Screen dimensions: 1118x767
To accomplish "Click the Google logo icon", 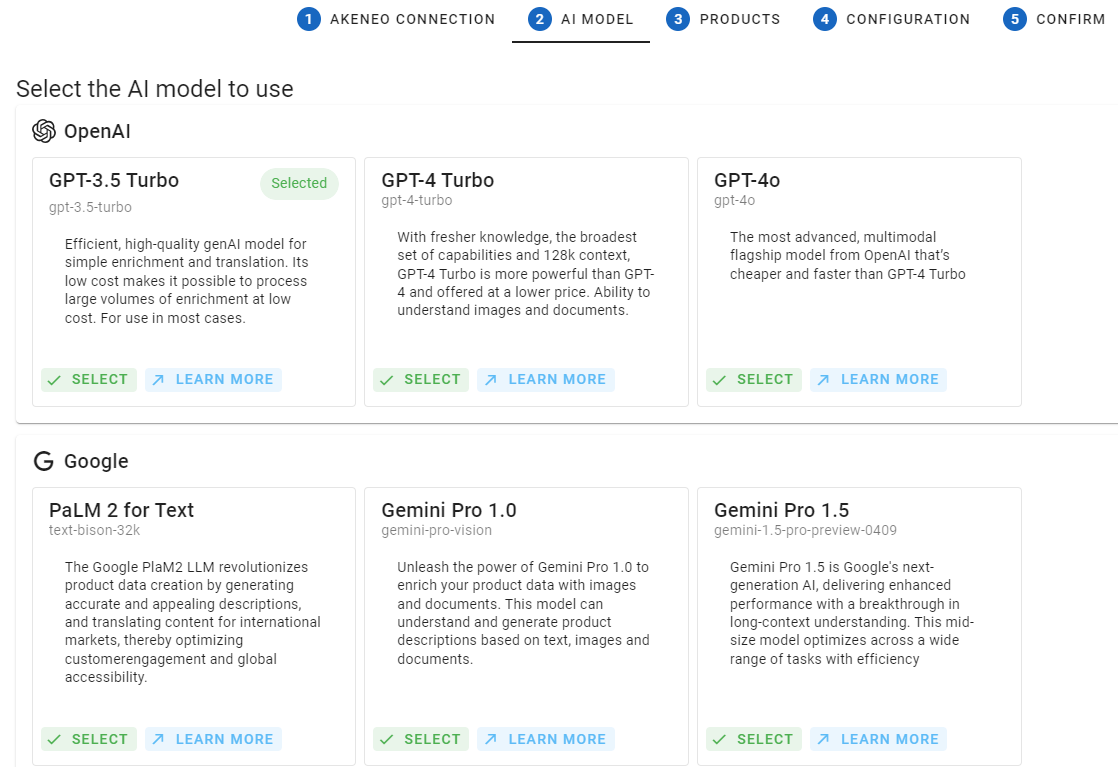I will click(x=43, y=461).
